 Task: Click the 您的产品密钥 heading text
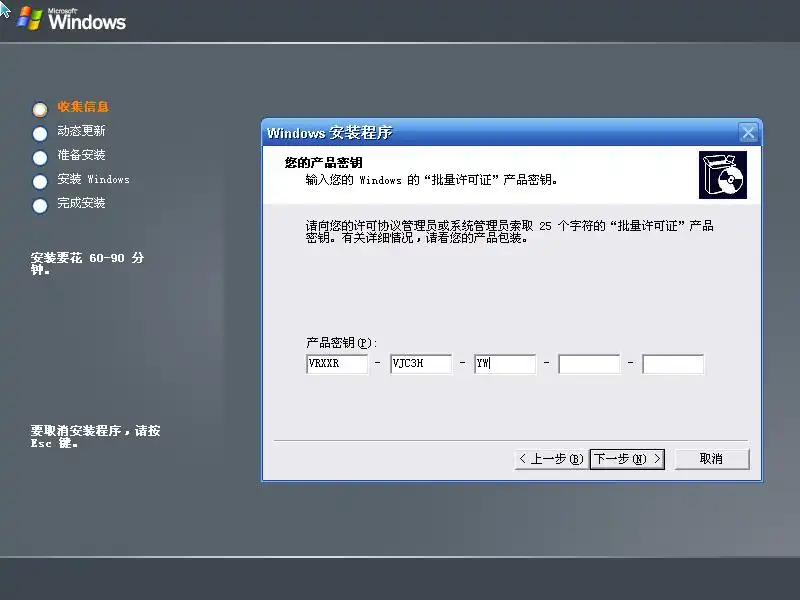323,163
